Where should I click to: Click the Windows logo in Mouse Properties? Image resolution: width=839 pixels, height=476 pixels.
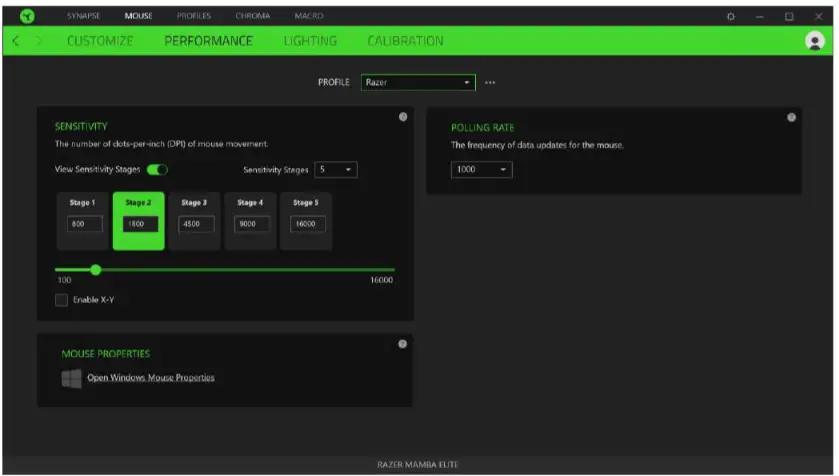(x=71, y=378)
